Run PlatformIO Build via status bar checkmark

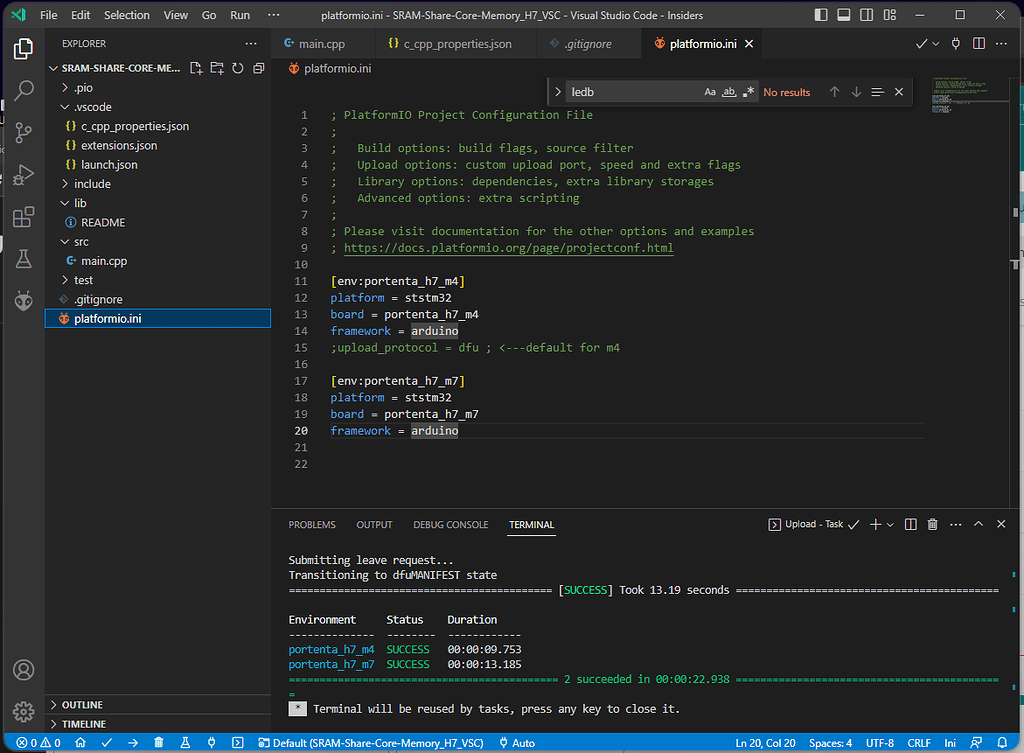click(107, 745)
